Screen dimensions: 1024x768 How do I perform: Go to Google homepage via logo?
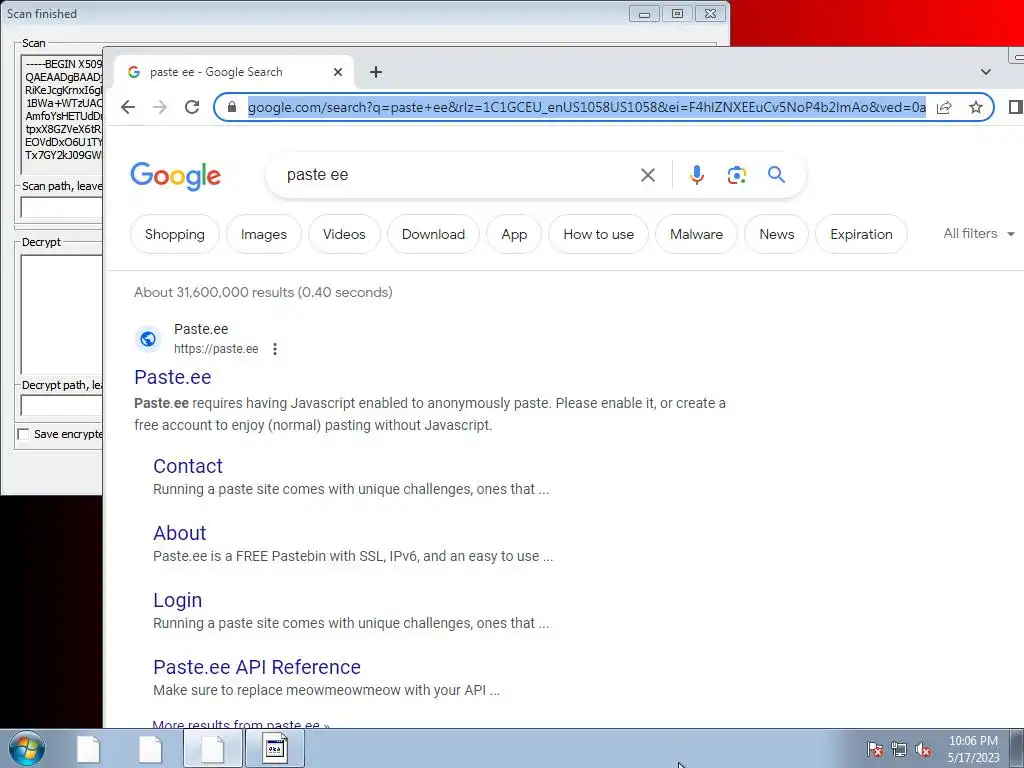pos(176,176)
